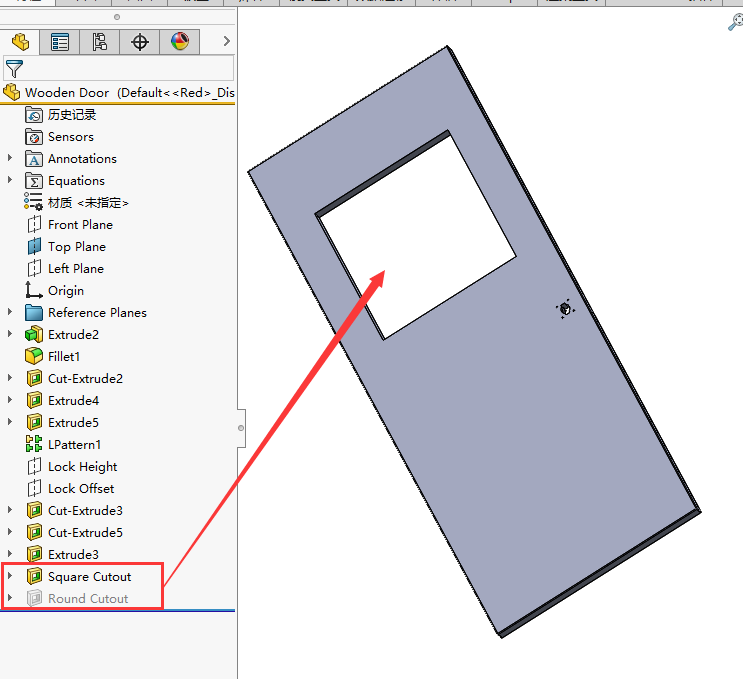Screen dimensions: 743x679
Task: Expand the Reference Planes folder
Action: coord(11,313)
